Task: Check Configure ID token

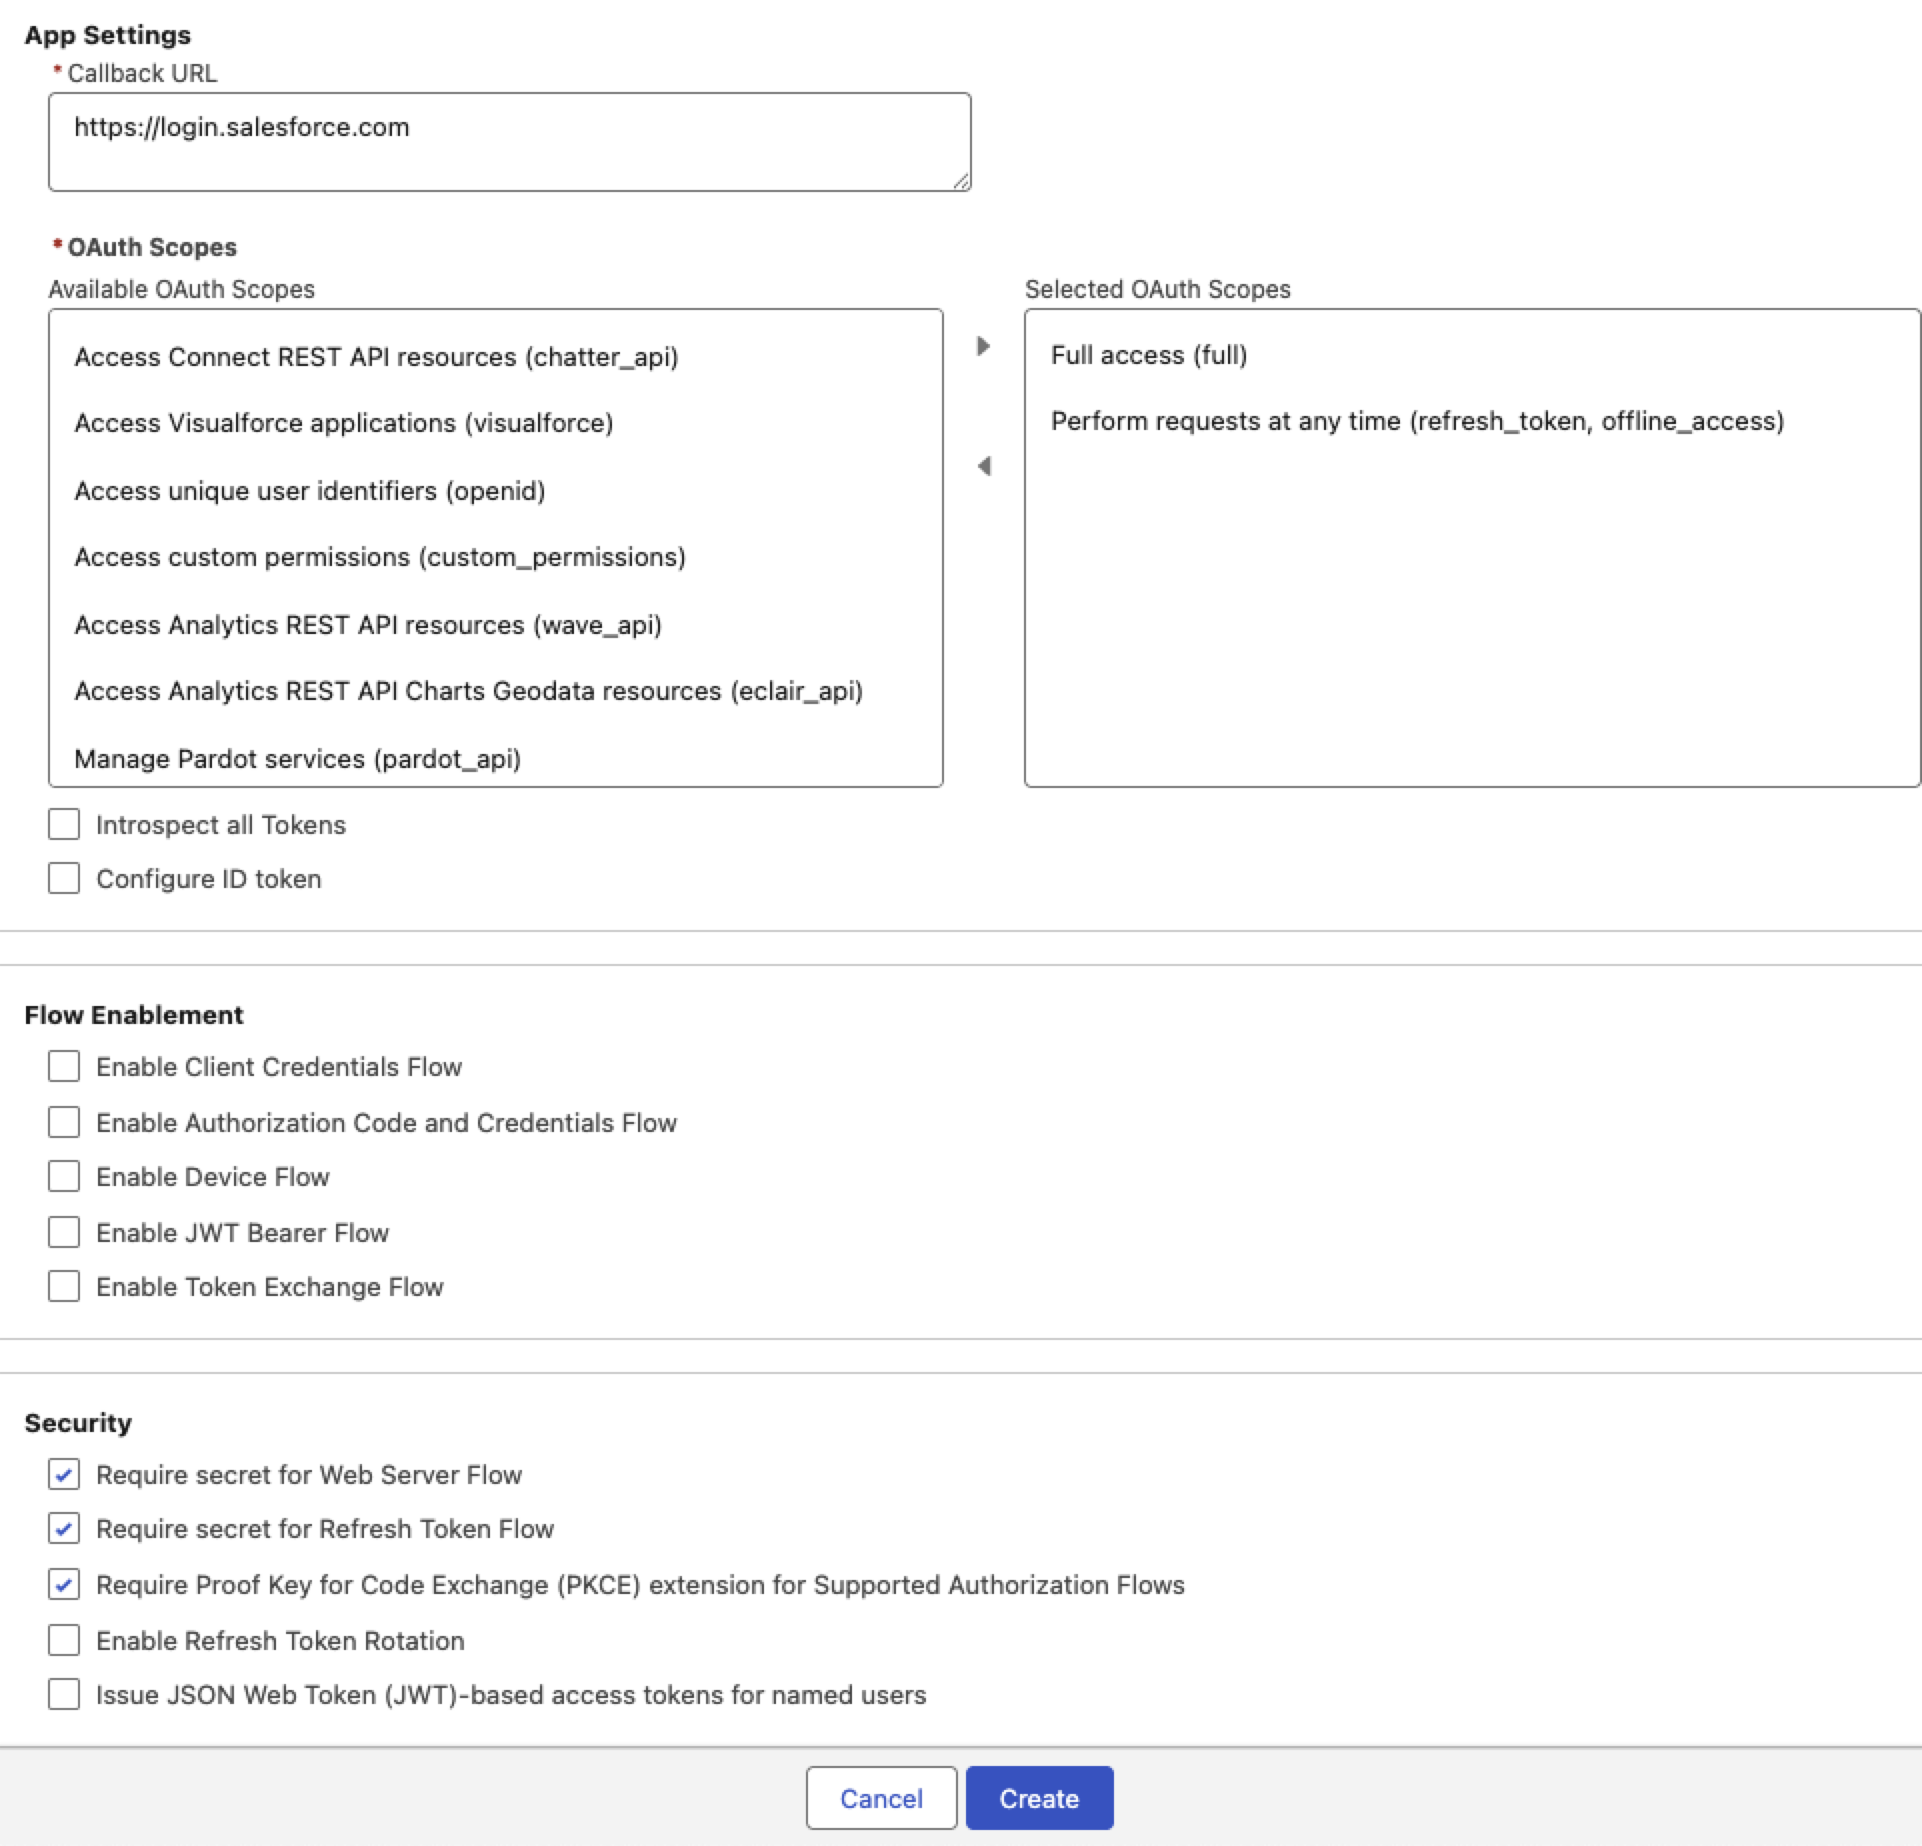Action: point(63,877)
